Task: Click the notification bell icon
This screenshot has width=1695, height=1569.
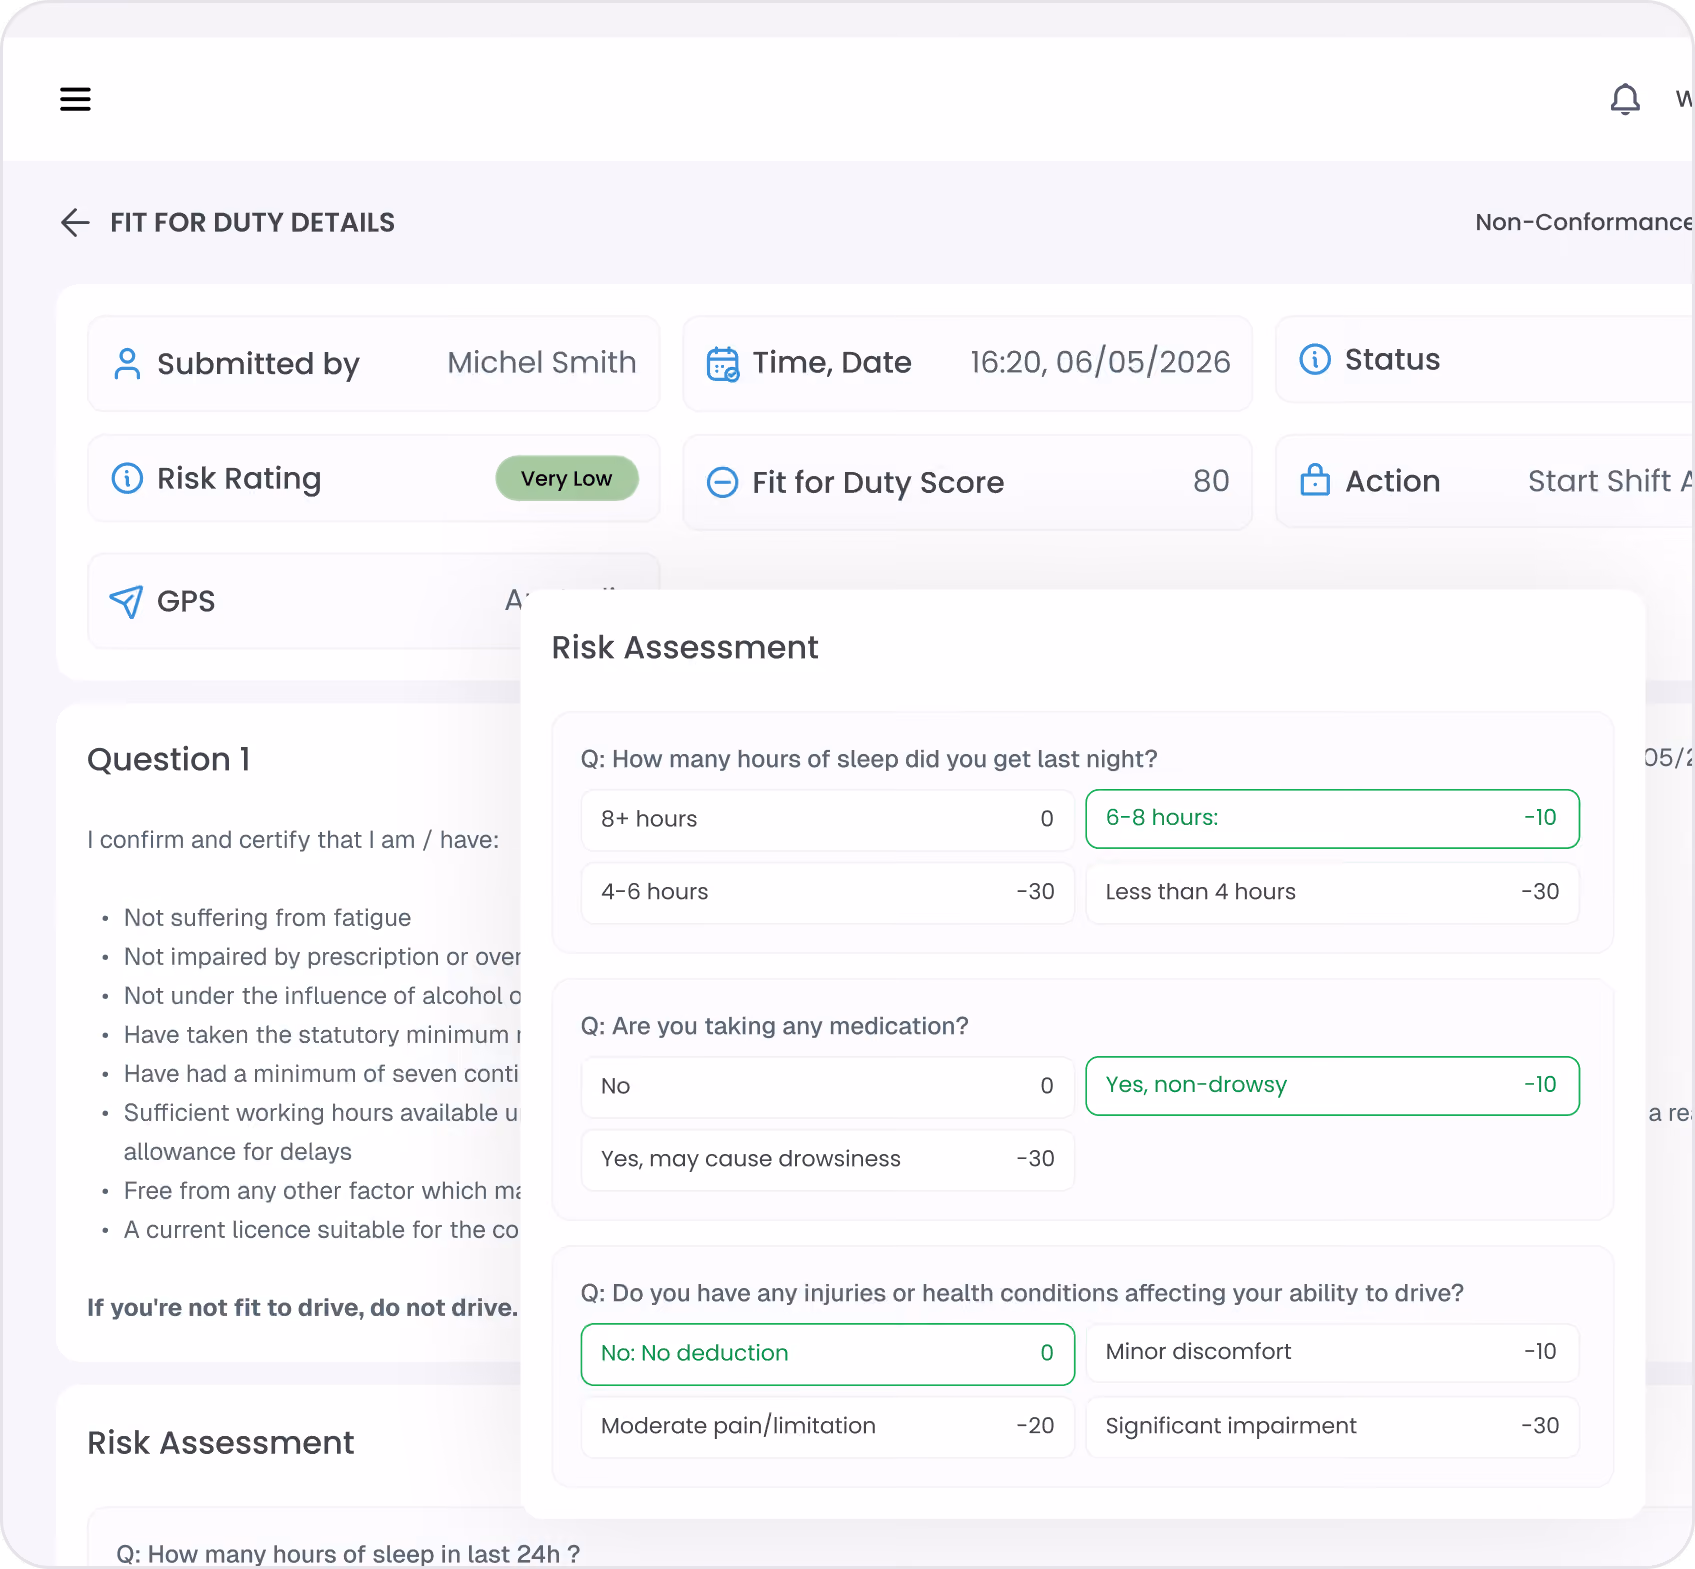Action: 1625,99
